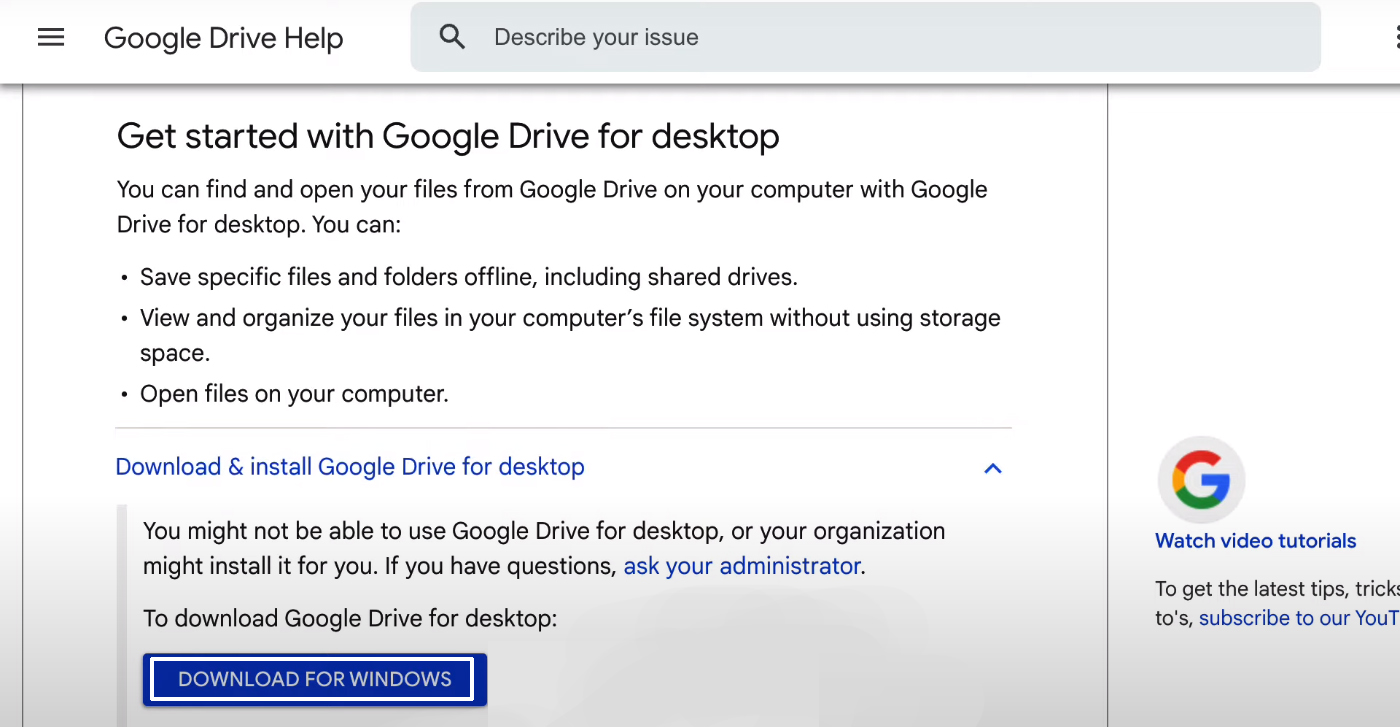Open the ask your administrator link
Viewport: 1400px width, 727px height.
pos(742,567)
